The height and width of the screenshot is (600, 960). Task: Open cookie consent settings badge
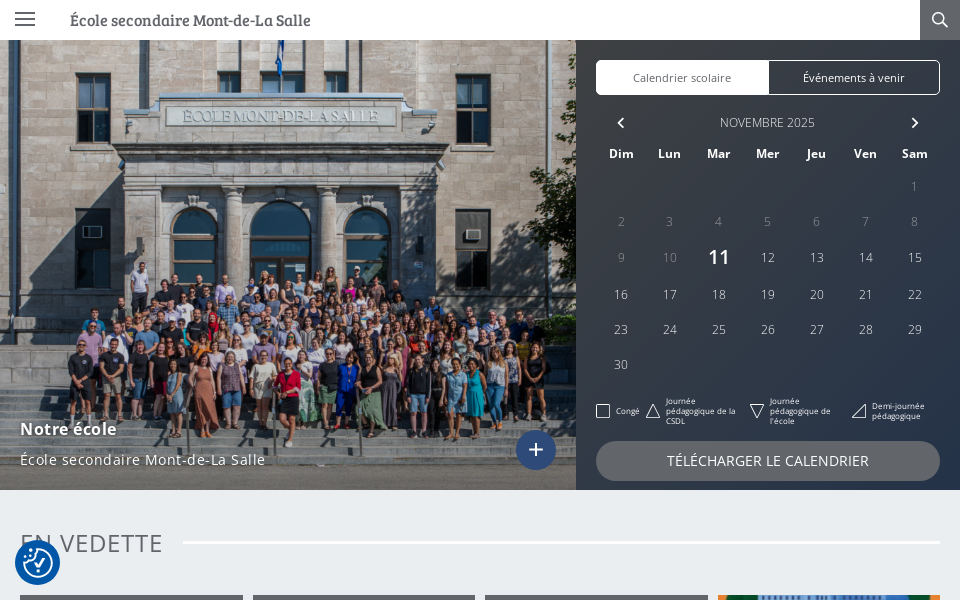pos(38,563)
